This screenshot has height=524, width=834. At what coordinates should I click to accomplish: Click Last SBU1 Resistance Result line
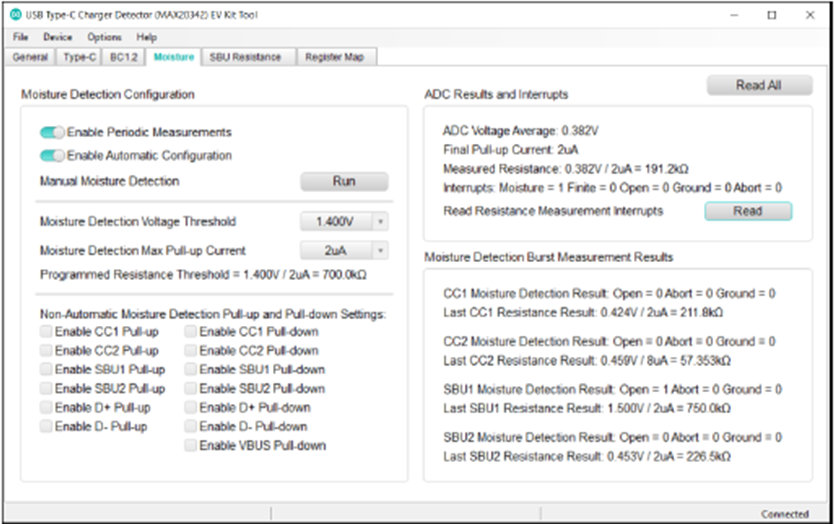587,408
